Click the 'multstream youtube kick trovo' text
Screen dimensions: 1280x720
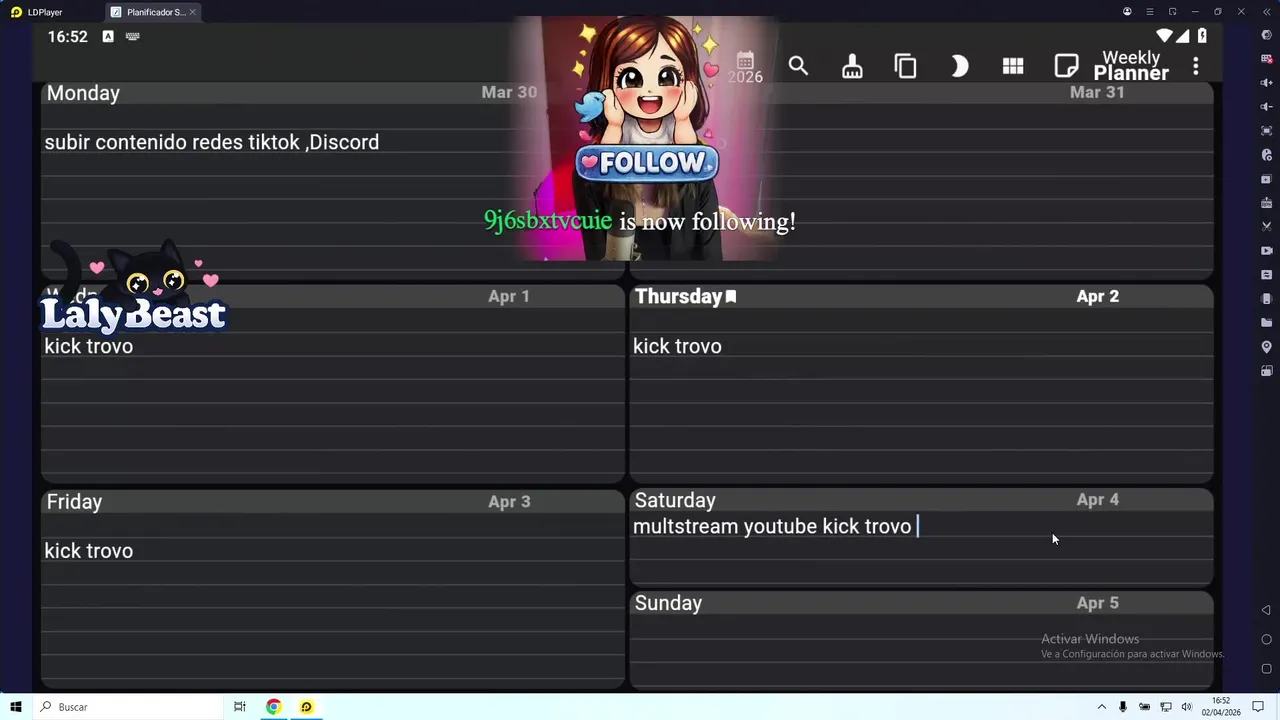coord(772,526)
